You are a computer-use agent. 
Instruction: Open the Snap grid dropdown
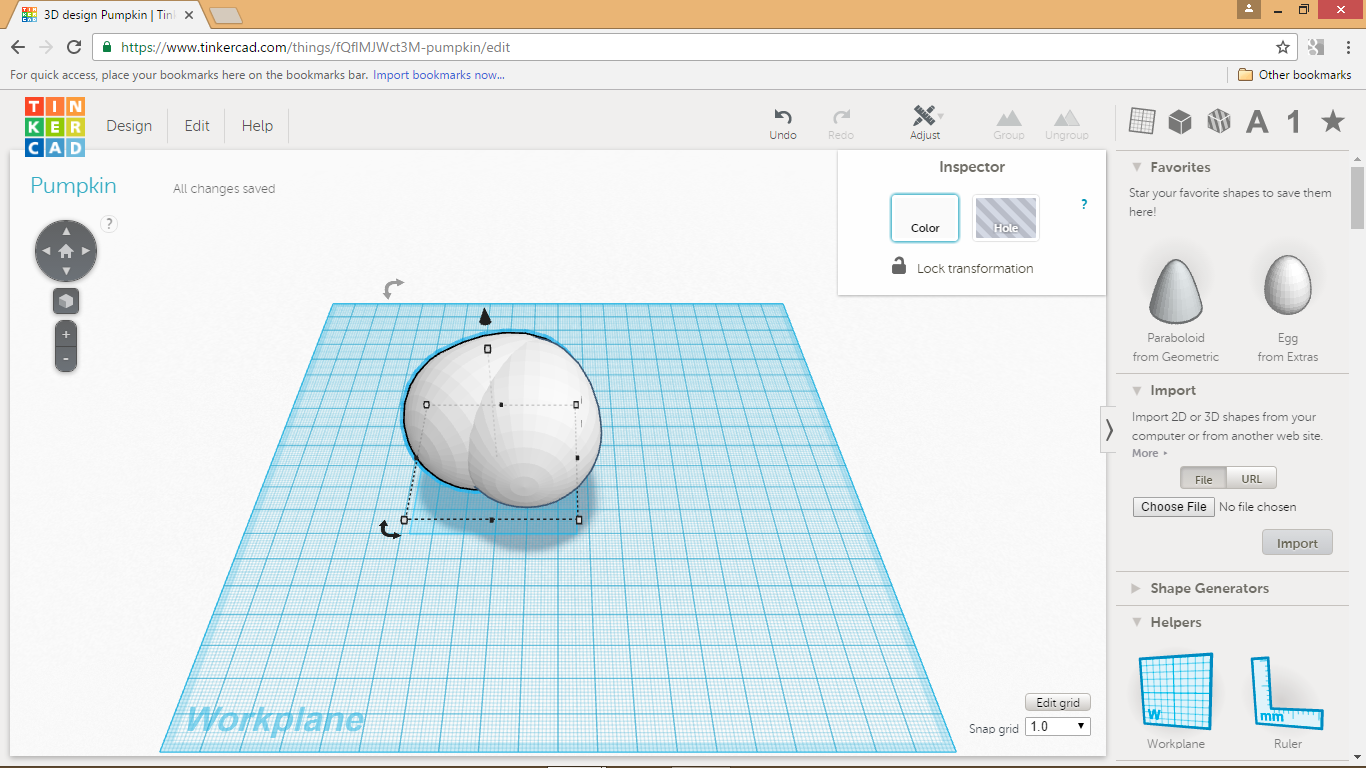(x=1056, y=726)
